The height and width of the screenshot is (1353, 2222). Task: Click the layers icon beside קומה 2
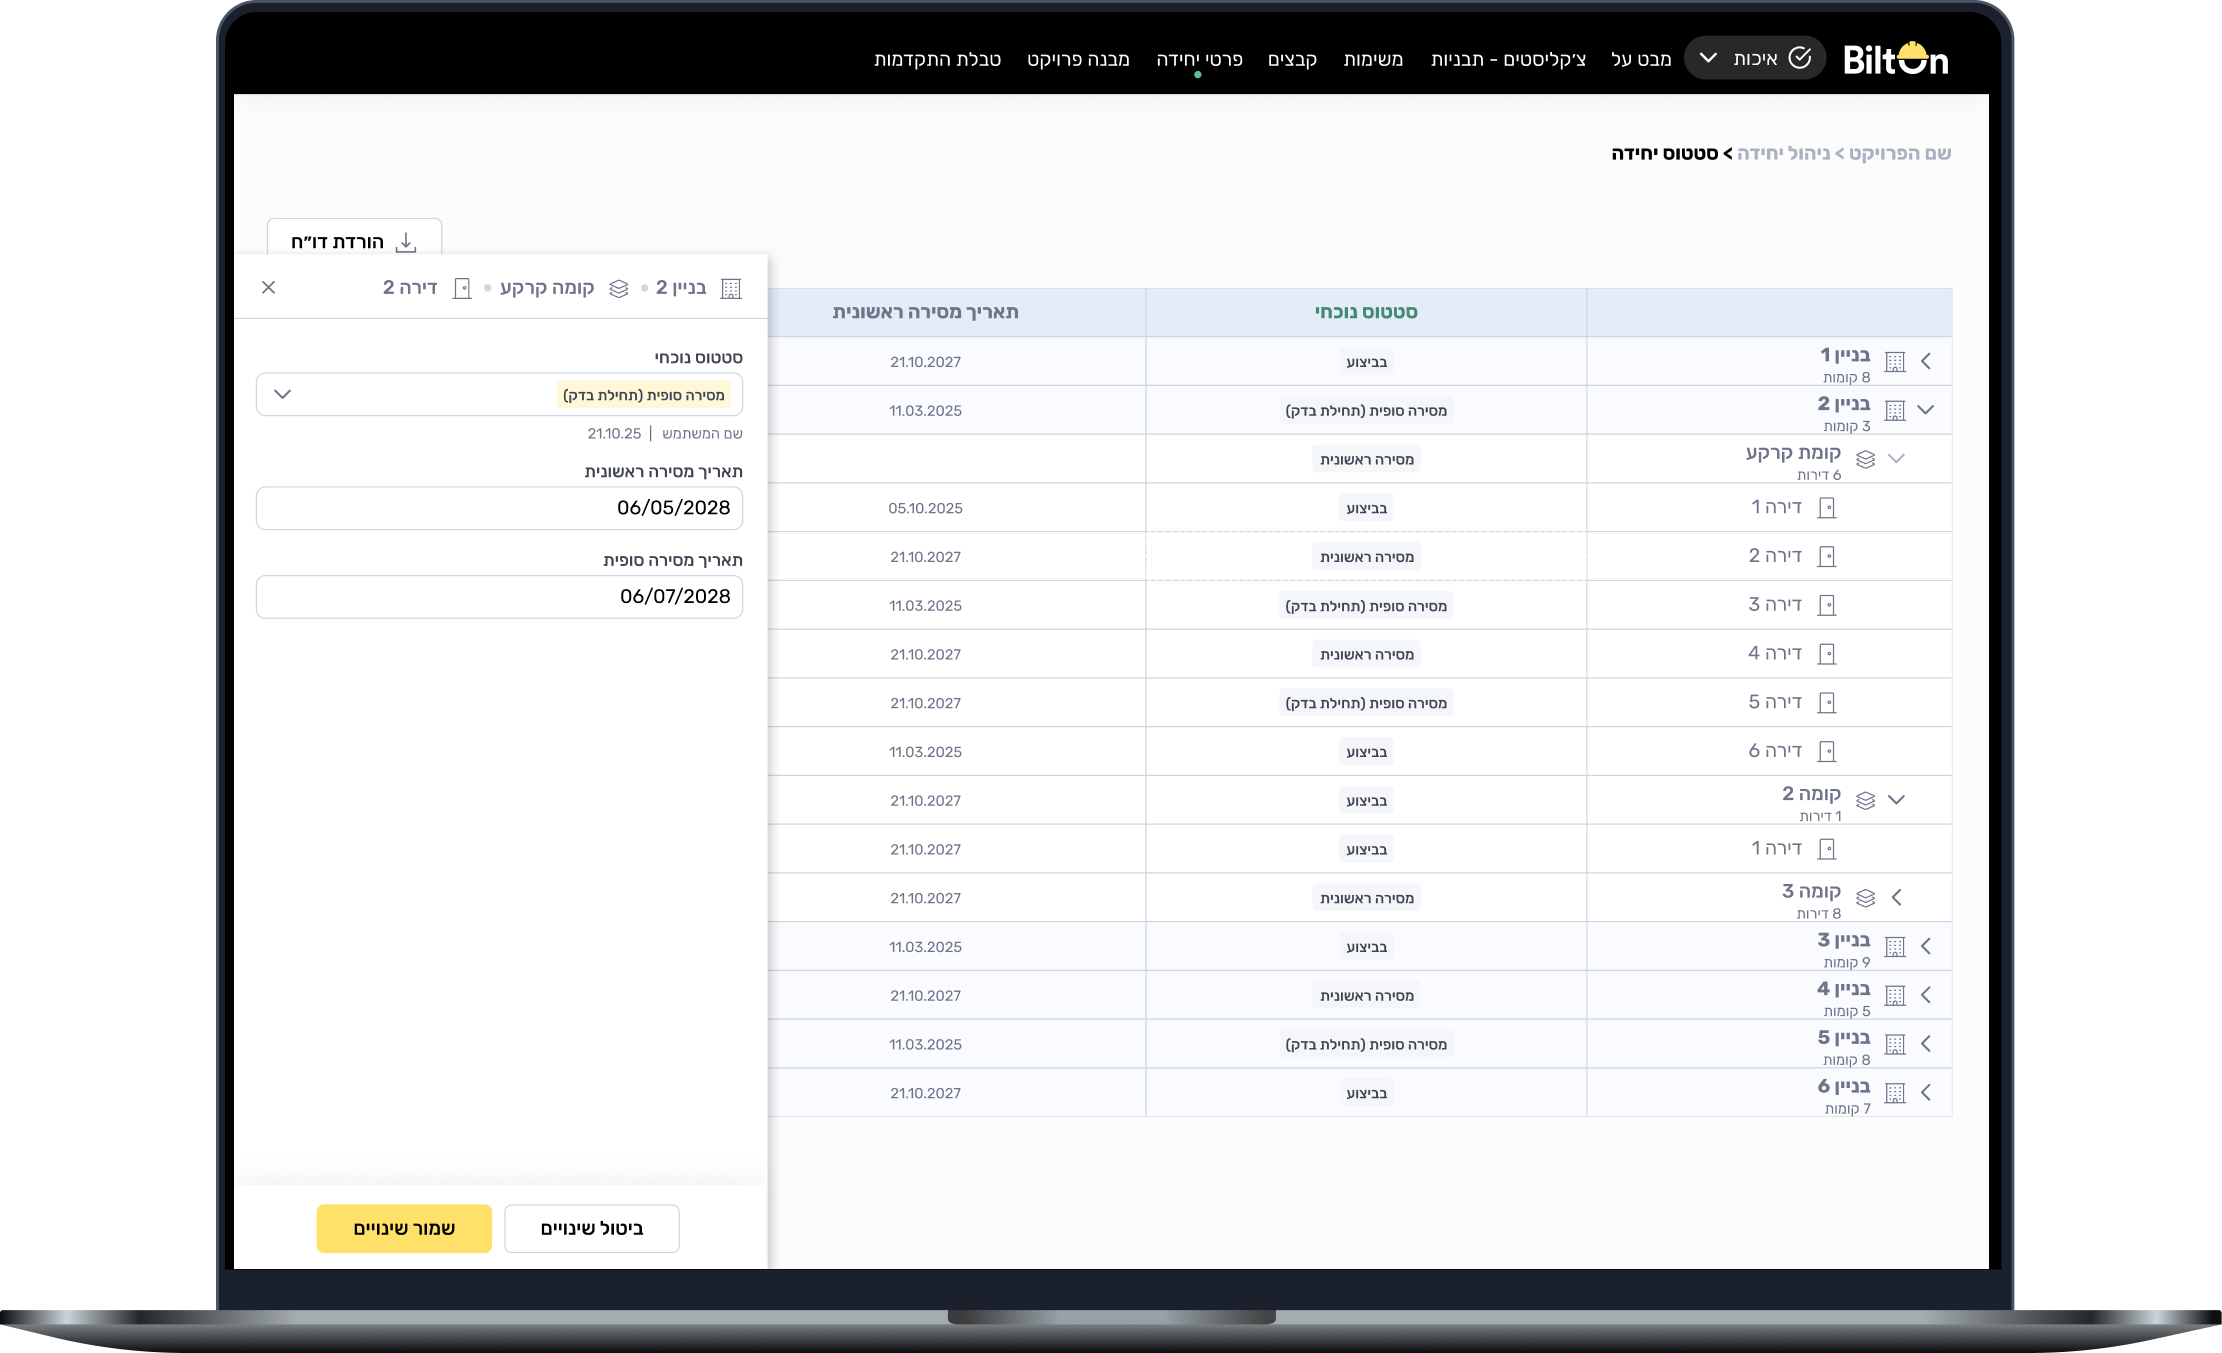[1865, 801]
